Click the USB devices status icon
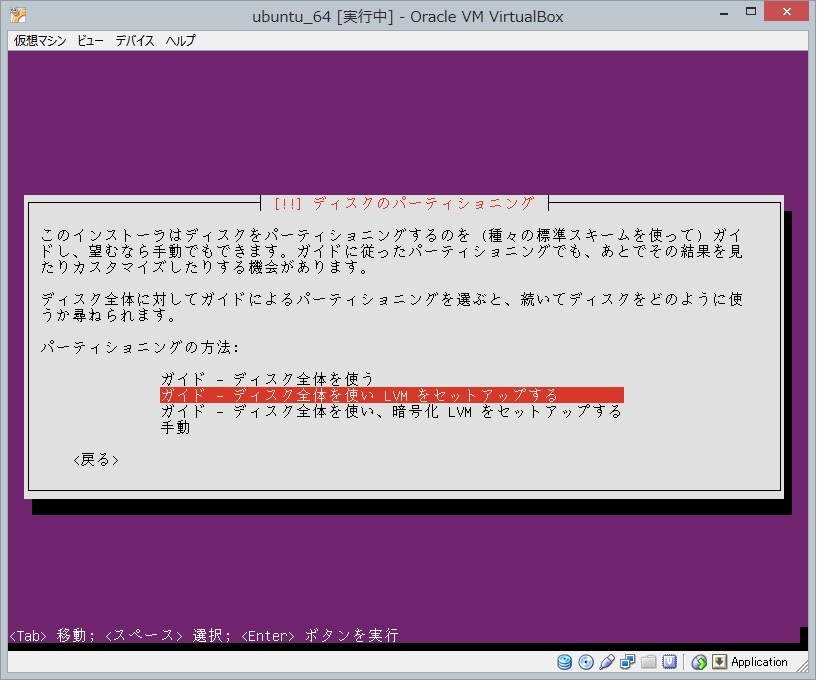 pyautogui.click(x=606, y=662)
